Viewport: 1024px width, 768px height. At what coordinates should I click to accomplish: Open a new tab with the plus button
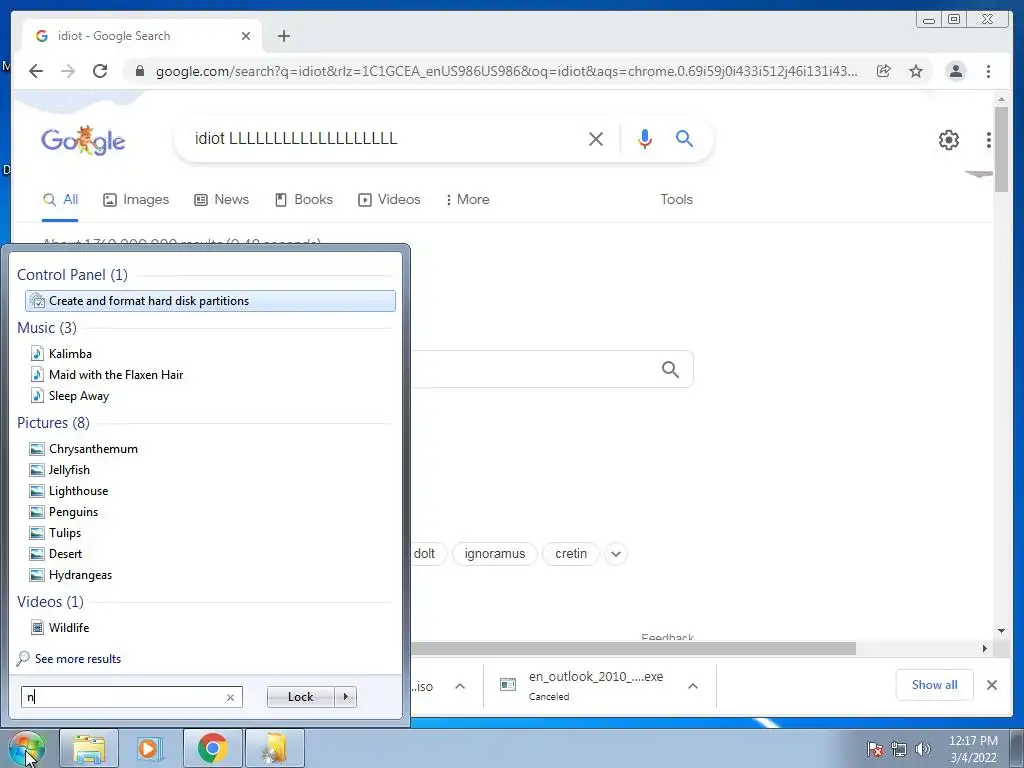pyautogui.click(x=283, y=36)
